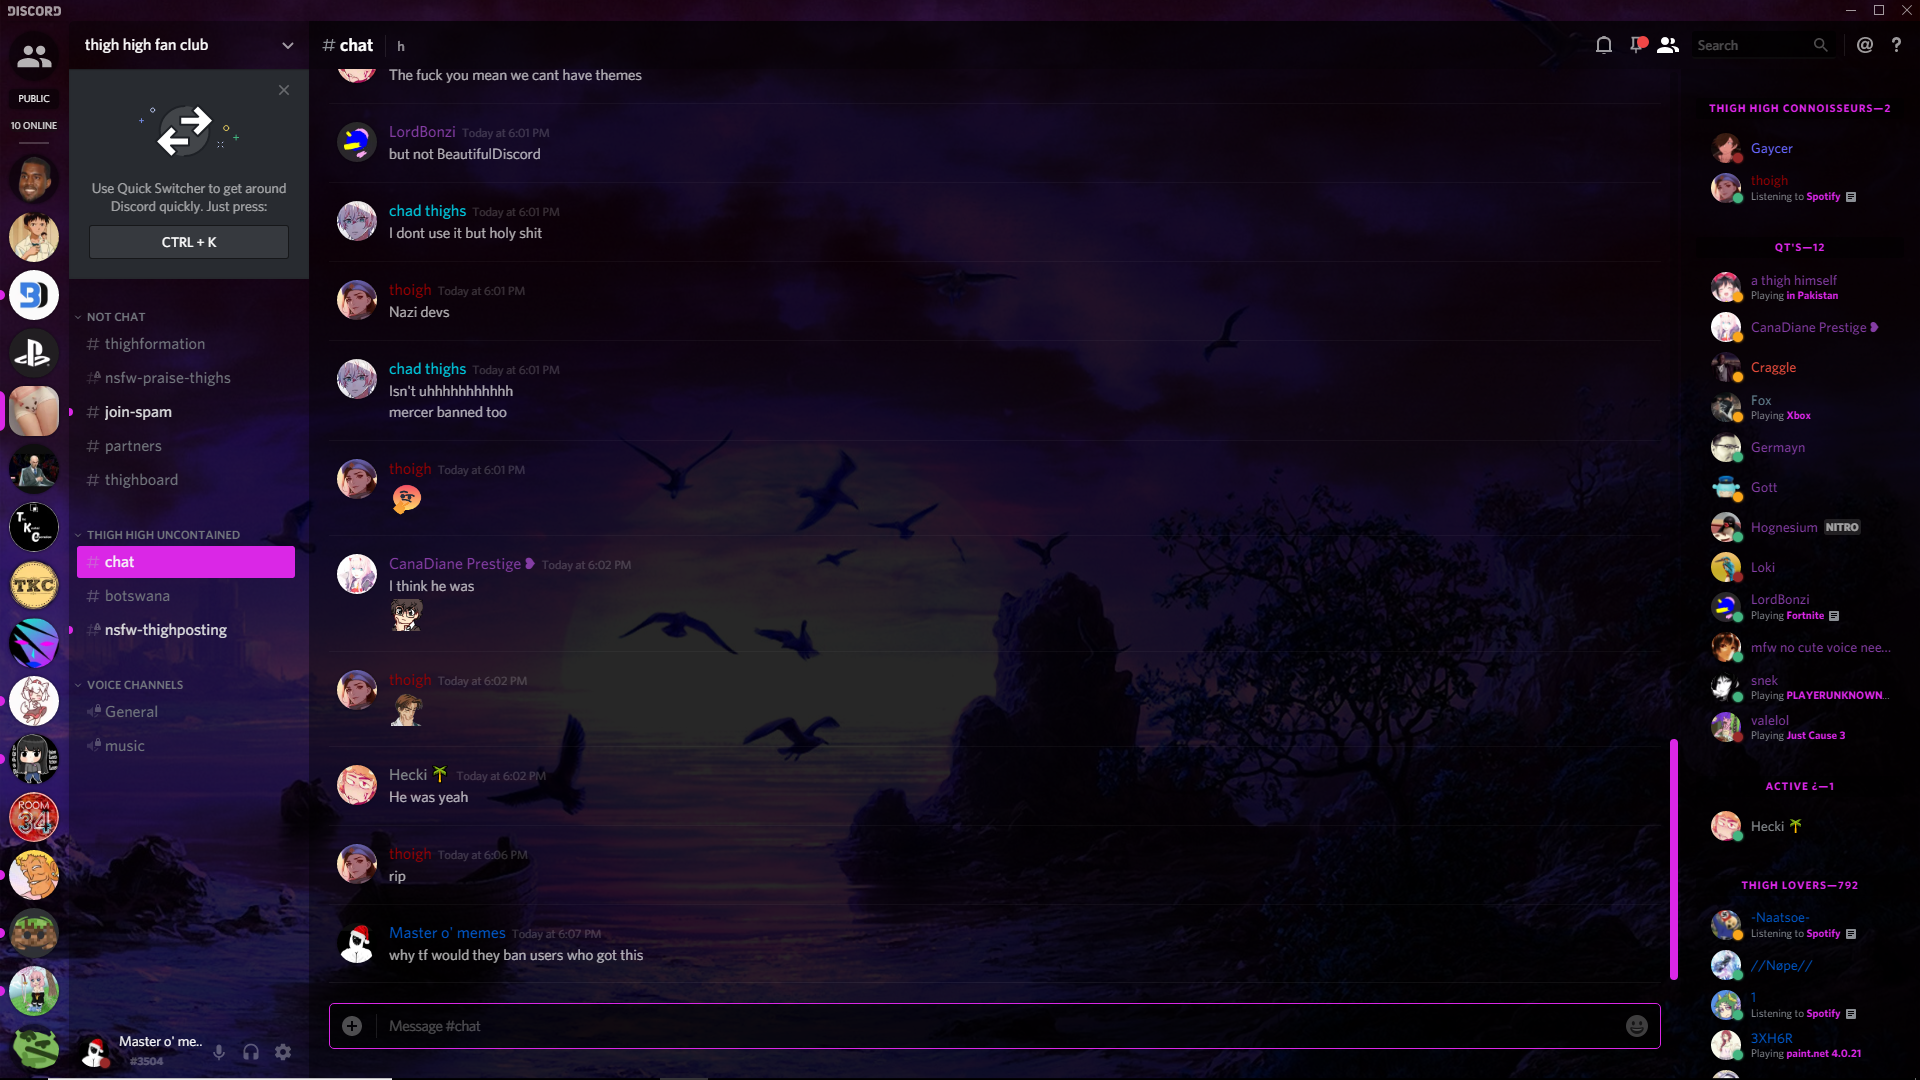The height and width of the screenshot is (1080, 1920).
Task: Mute the microphone
Action: 219,1052
